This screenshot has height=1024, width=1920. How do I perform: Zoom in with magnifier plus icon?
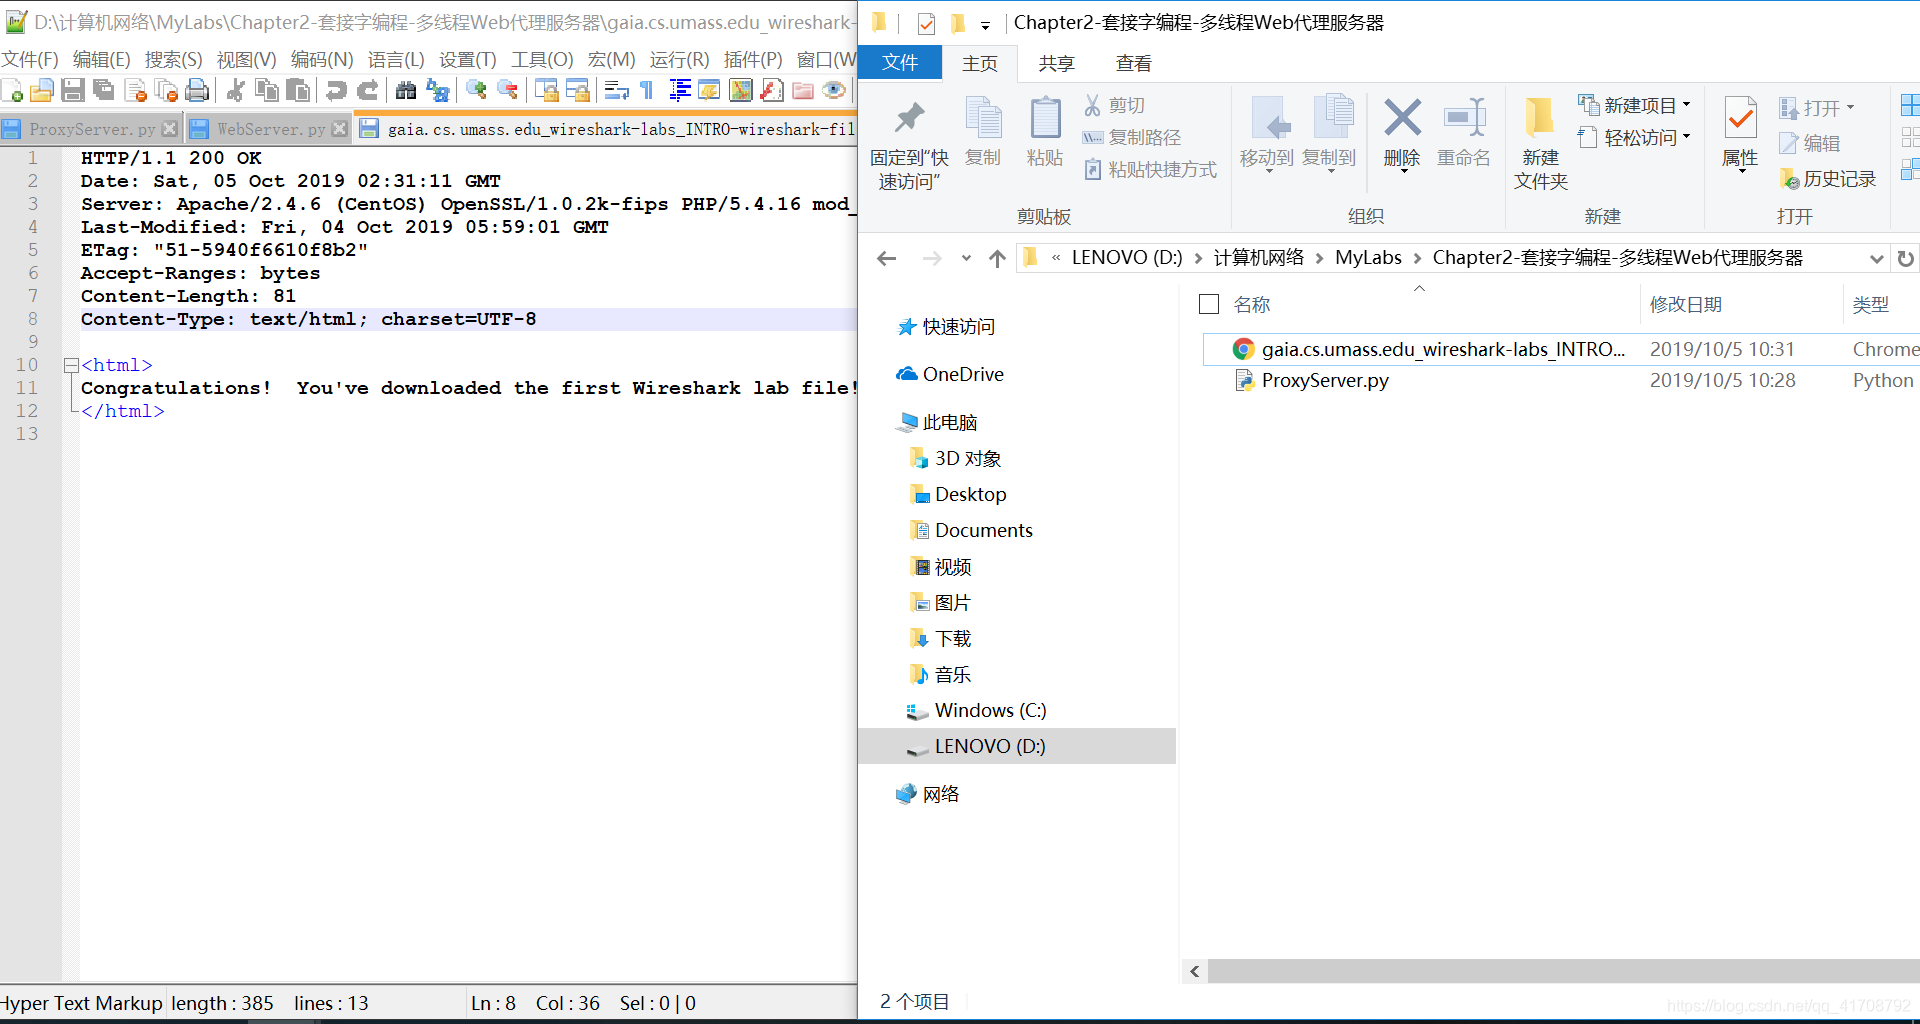click(476, 91)
